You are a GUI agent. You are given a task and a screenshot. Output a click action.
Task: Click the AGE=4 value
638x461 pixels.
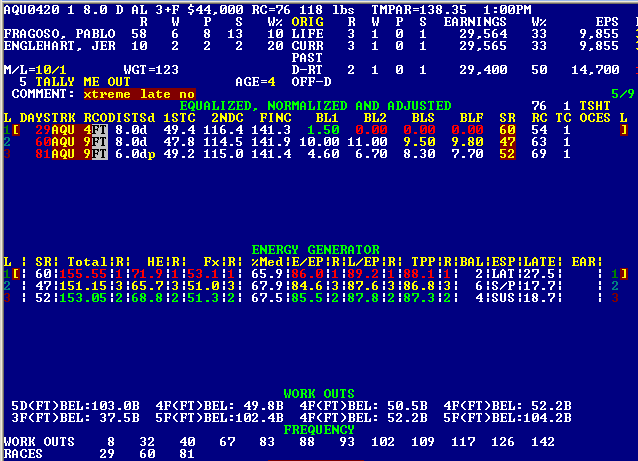[x=255, y=82]
